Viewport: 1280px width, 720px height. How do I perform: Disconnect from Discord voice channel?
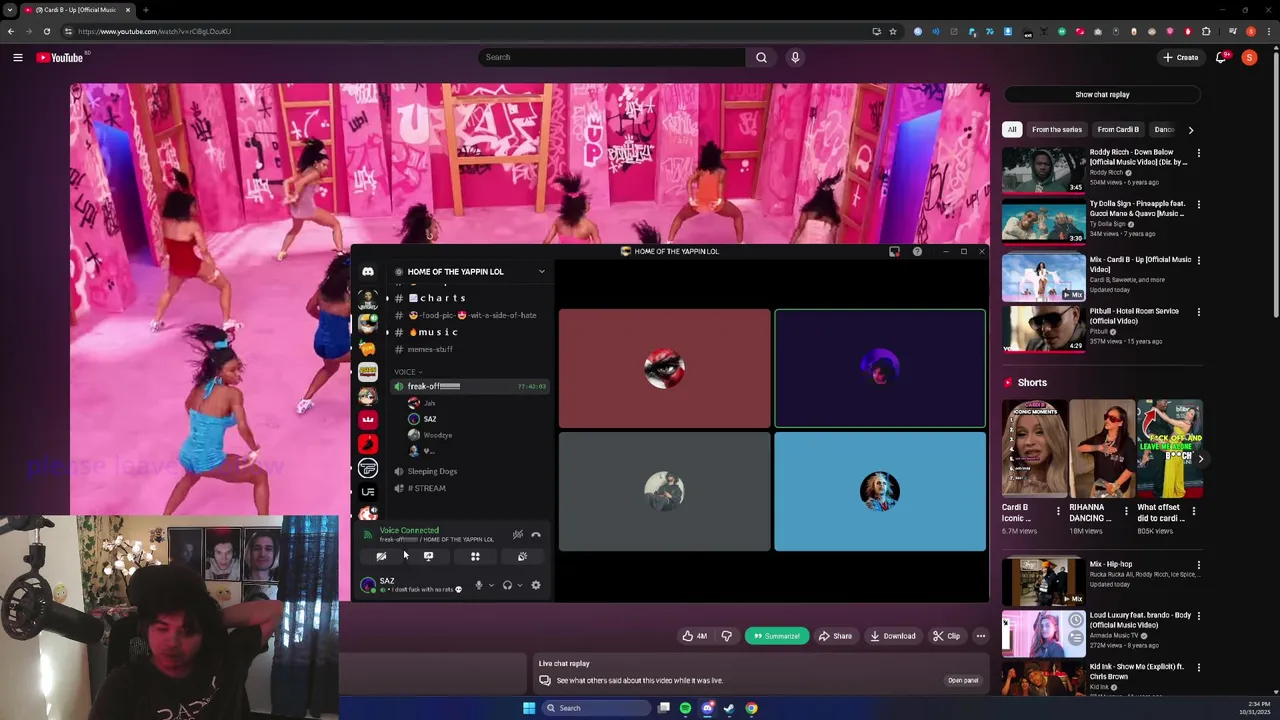(x=536, y=535)
